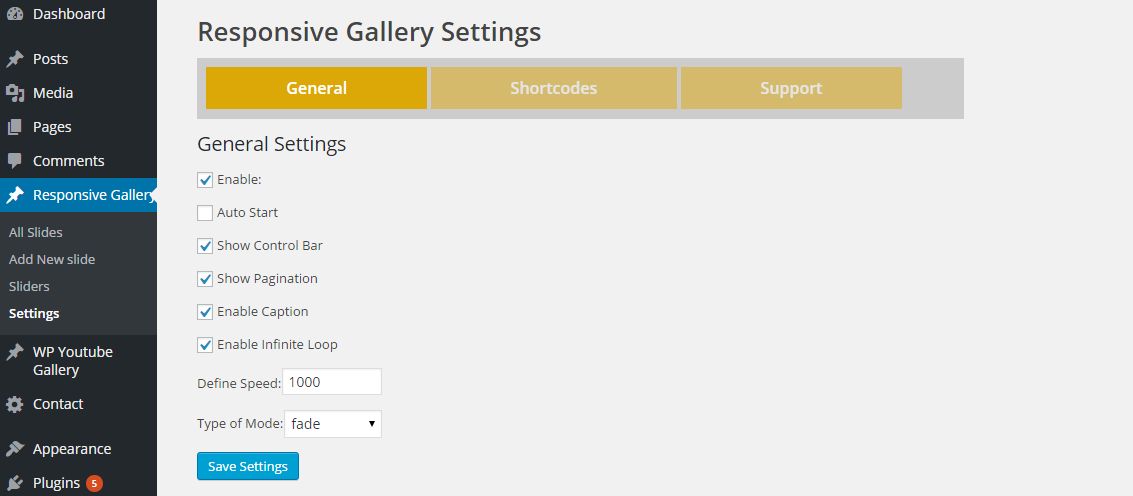The image size is (1133, 496).
Task: Open the All Slides submenu link
Action: tap(36, 232)
